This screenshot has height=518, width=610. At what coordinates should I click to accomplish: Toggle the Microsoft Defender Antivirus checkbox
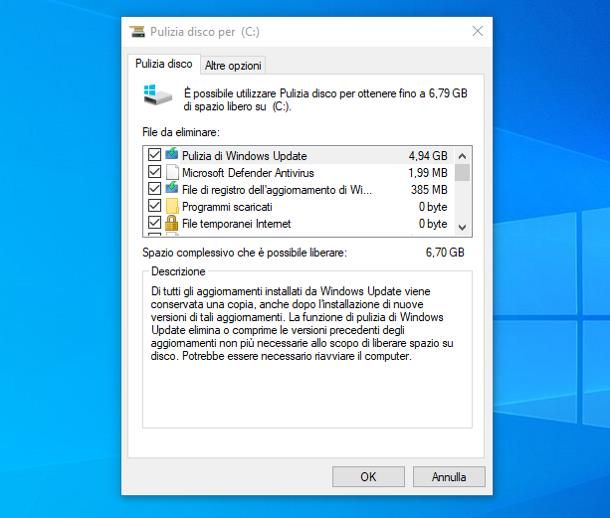[154, 172]
